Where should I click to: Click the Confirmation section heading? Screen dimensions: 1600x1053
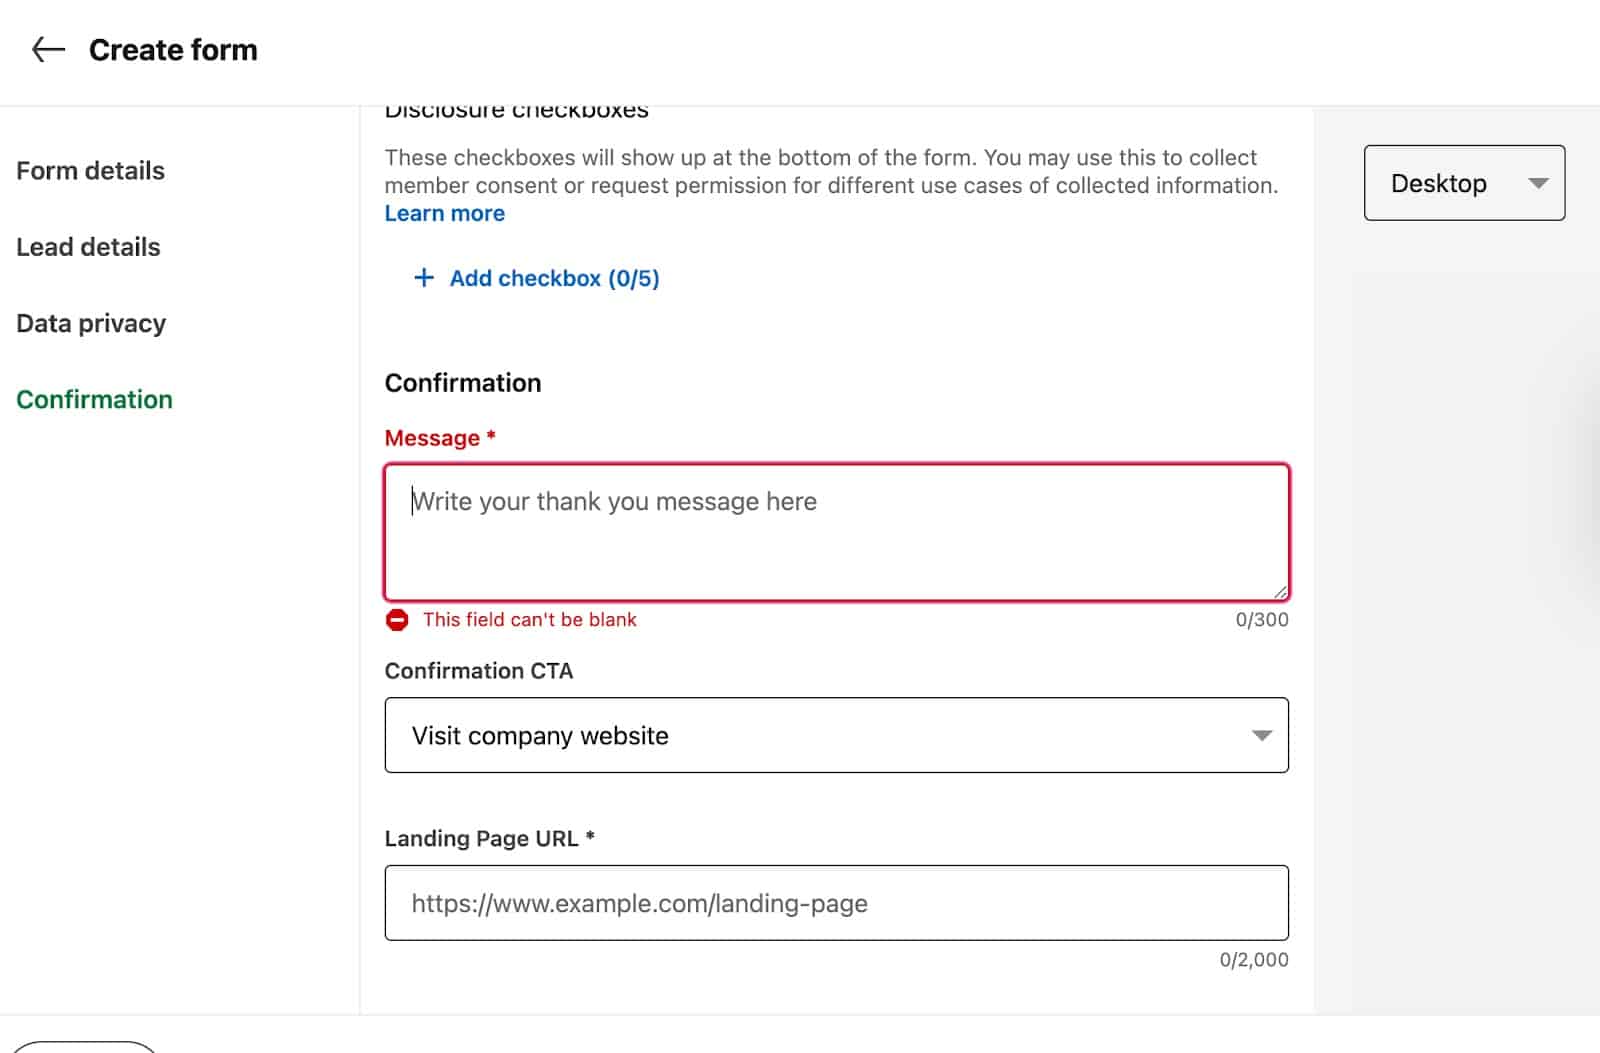[463, 383]
